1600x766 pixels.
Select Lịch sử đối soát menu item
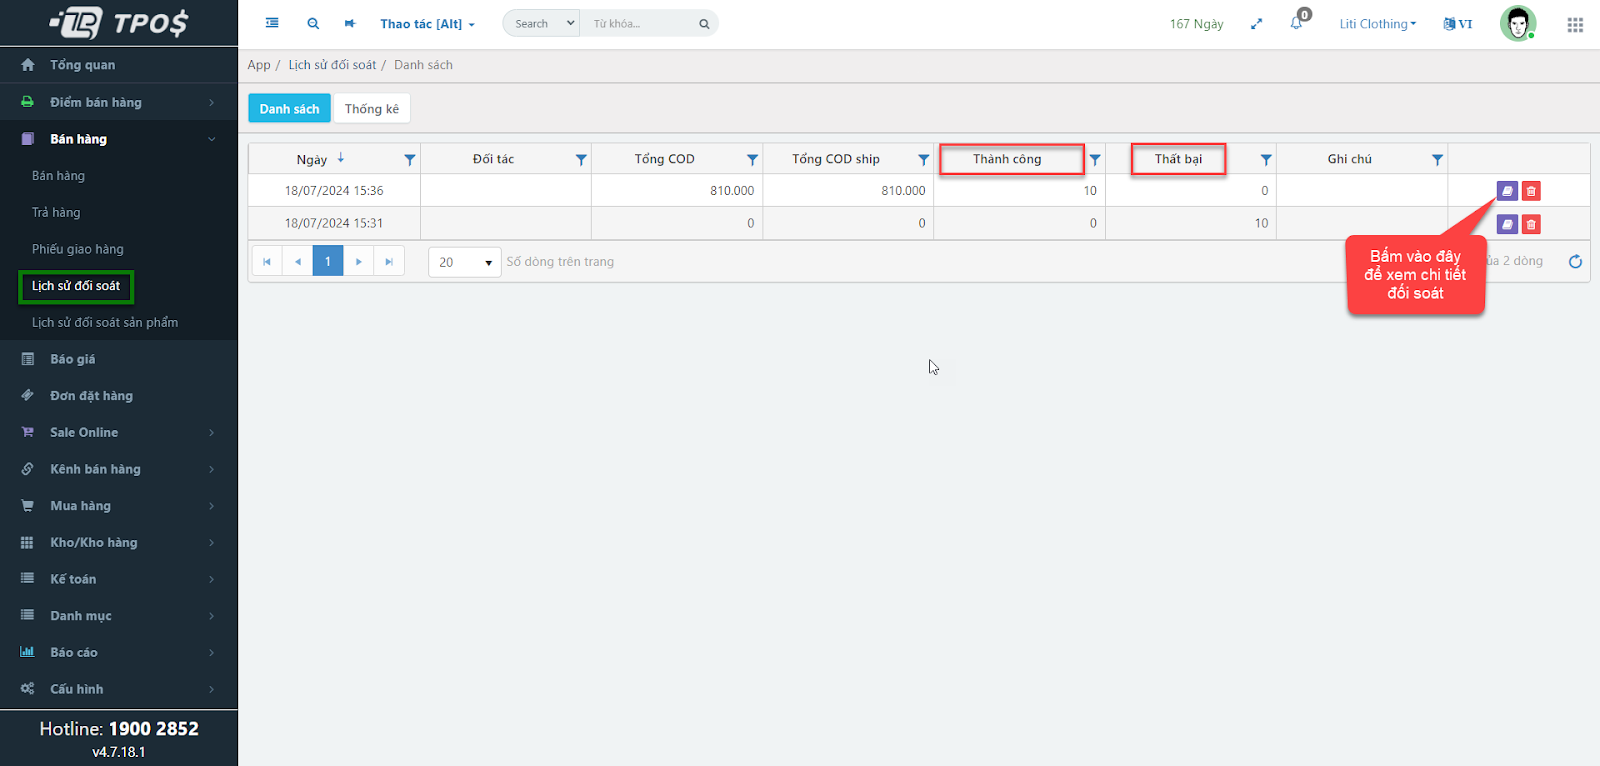tap(76, 286)
